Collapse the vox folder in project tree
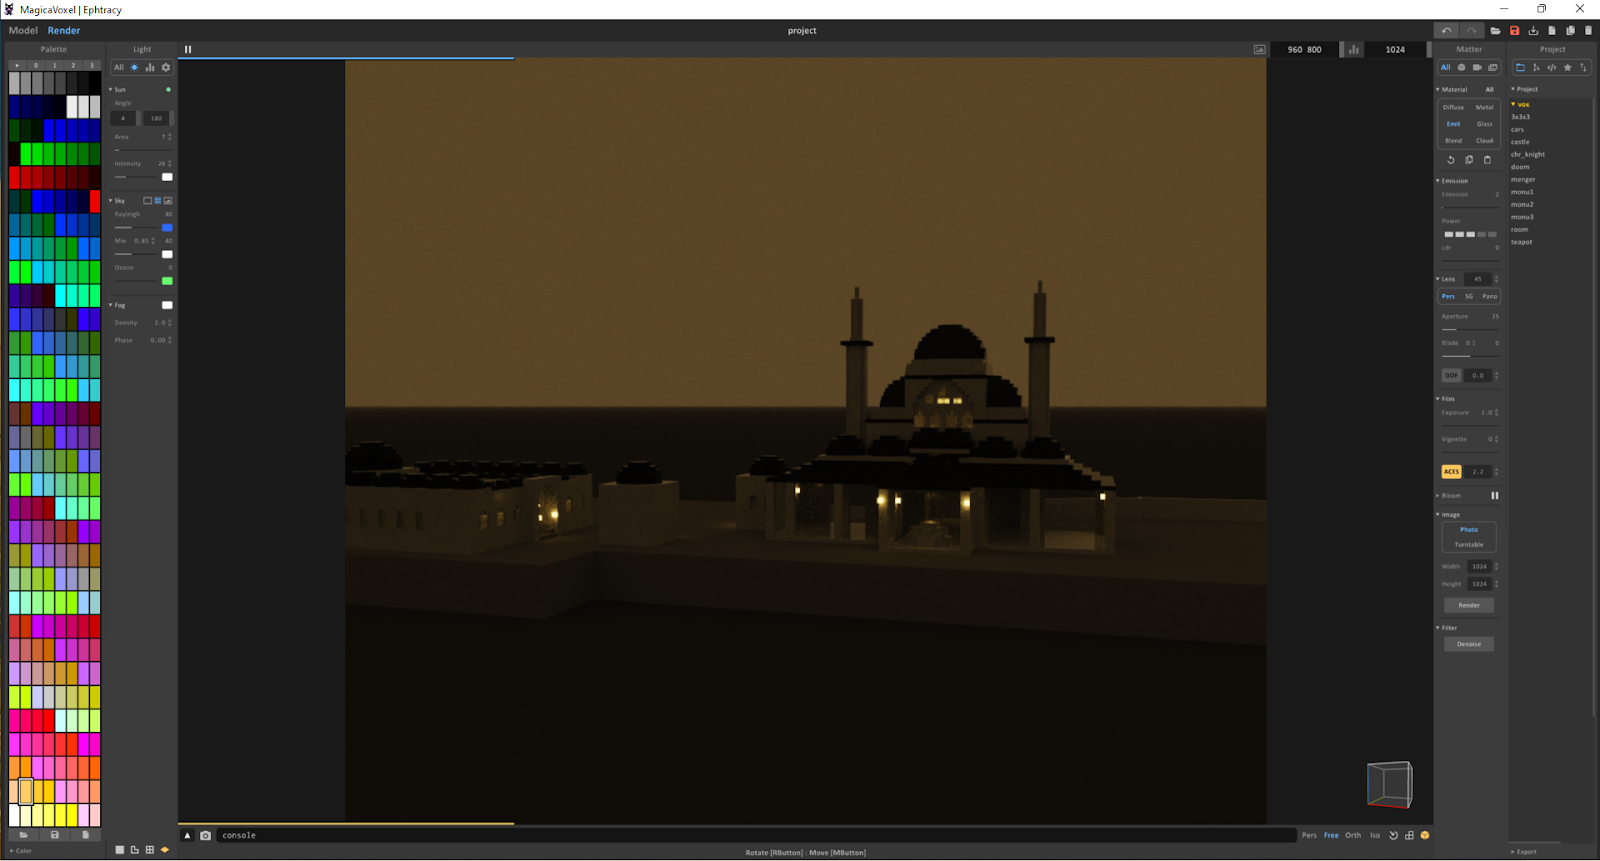The width and height of the screenshot is (1600, 861). tap(1513, 105)
